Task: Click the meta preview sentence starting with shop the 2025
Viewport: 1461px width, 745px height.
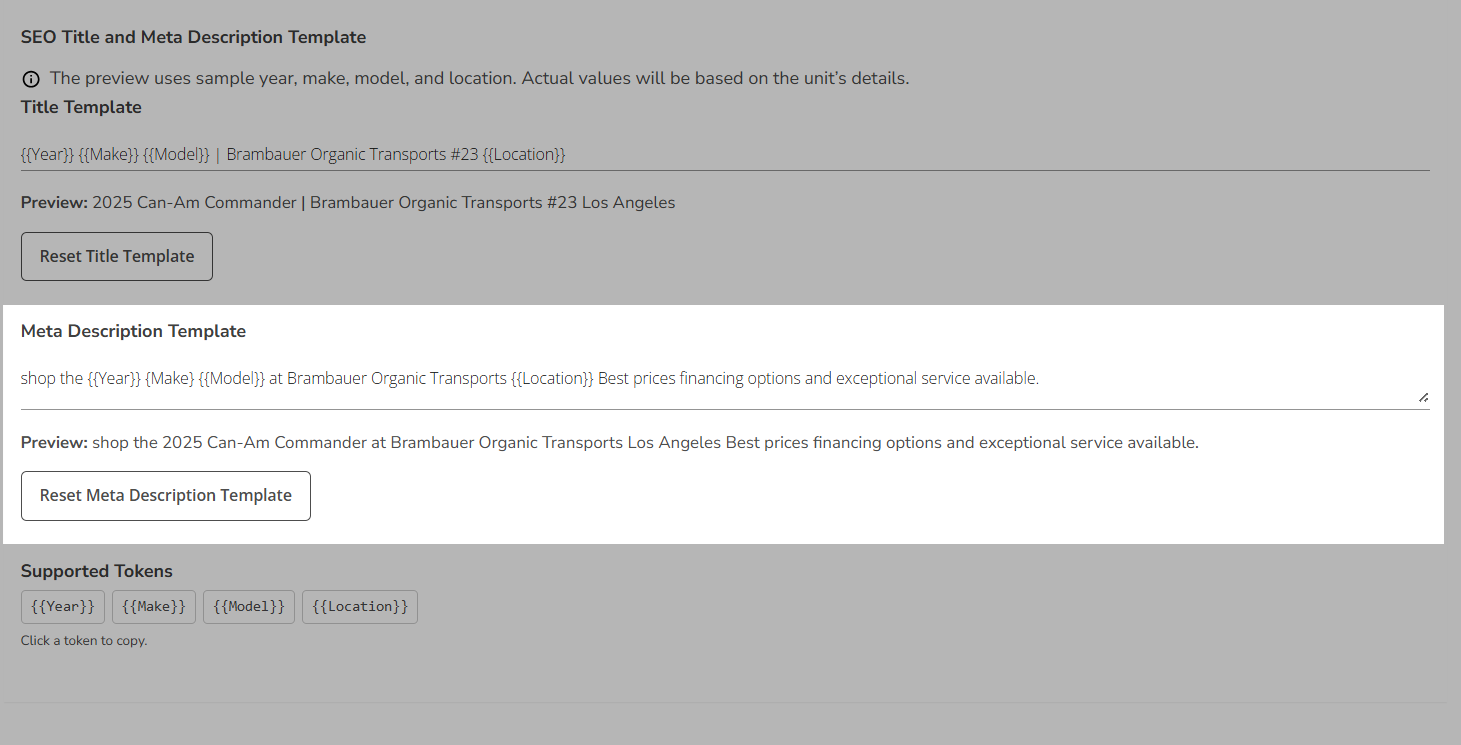Action: pyautogui.click(x=645, y=442)
